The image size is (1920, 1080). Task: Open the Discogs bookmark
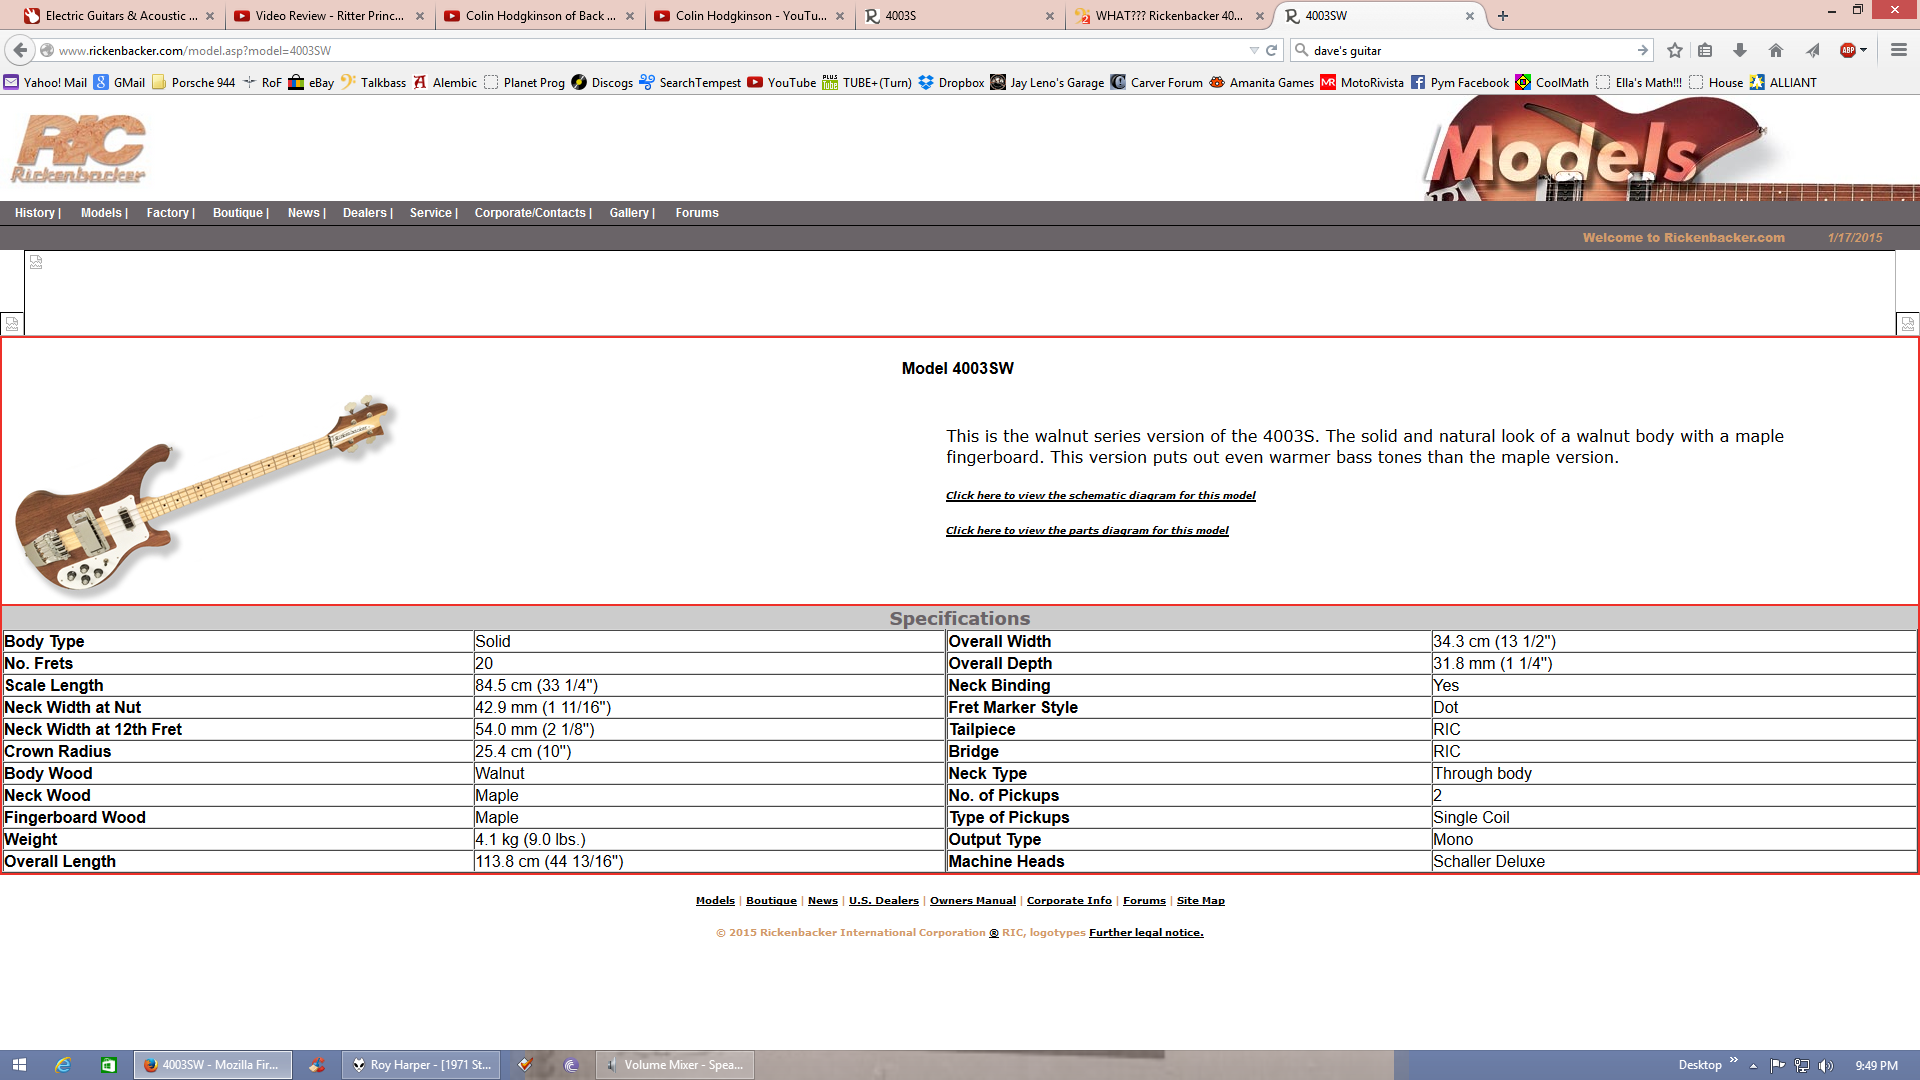point(602,83)
